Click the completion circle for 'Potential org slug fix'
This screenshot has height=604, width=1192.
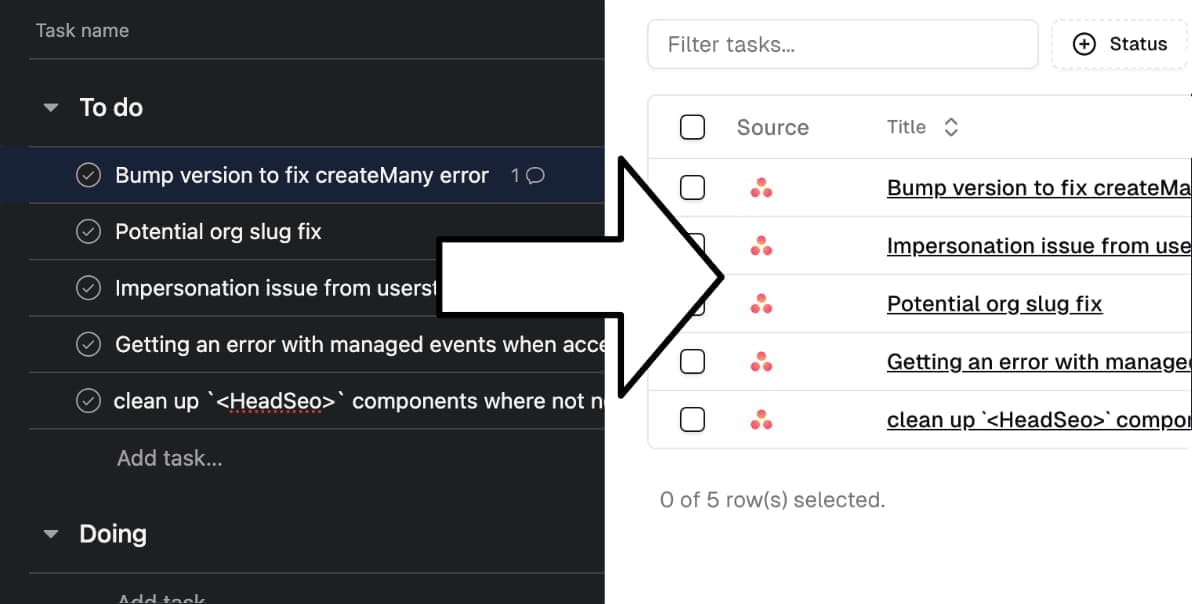(x=89, y=232)
